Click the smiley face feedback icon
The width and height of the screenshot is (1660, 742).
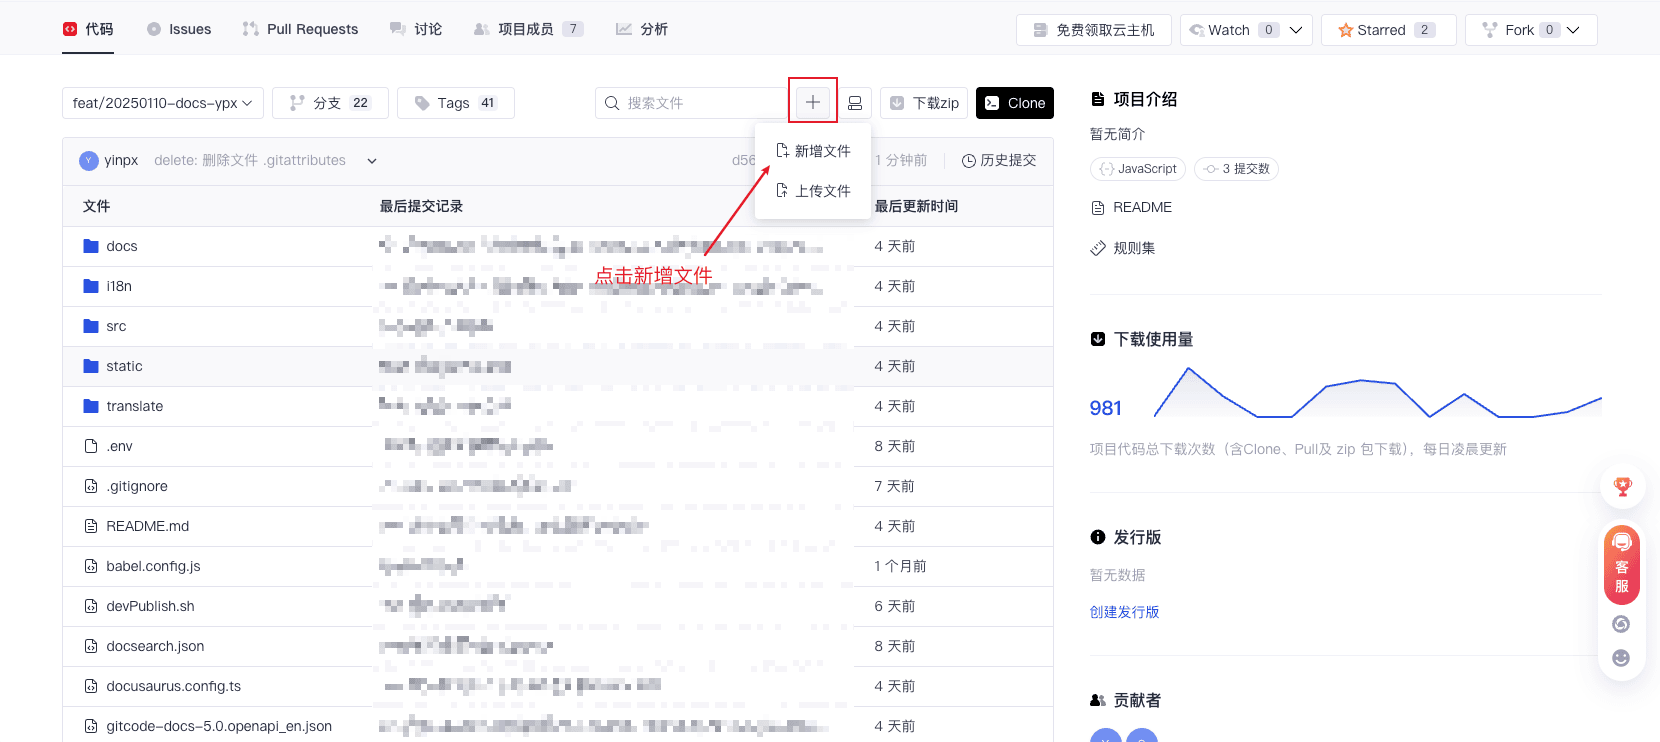click(x=1622, y=658)
